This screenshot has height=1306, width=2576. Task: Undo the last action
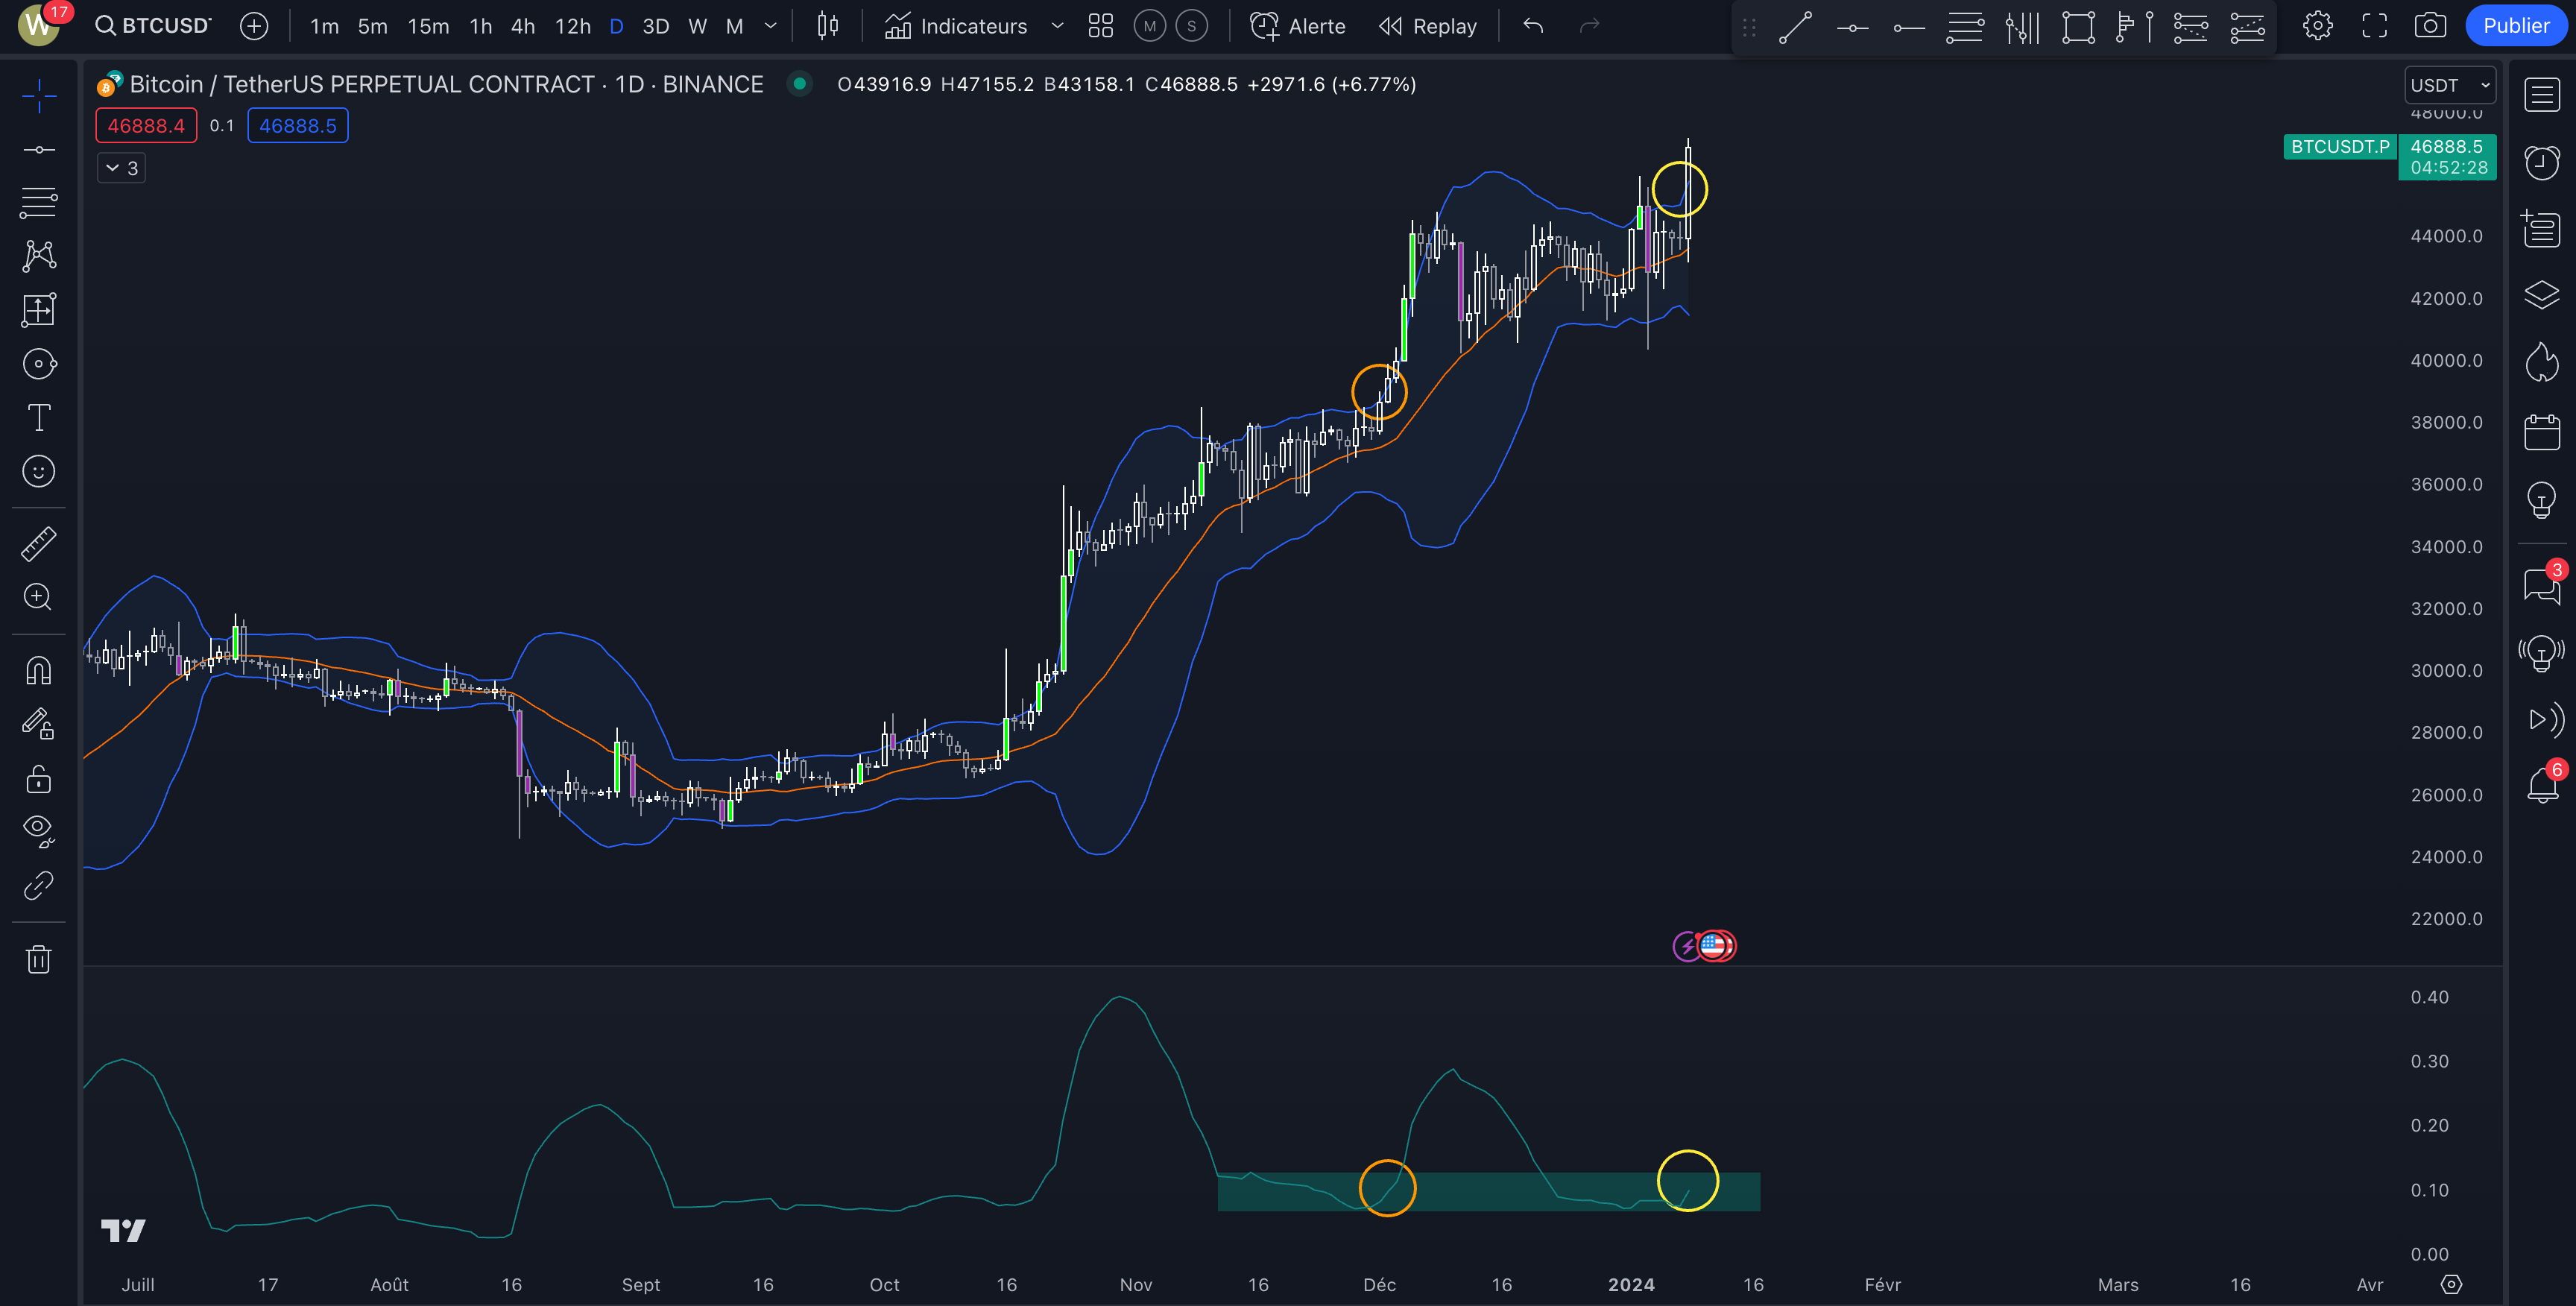click(1533, 26)
